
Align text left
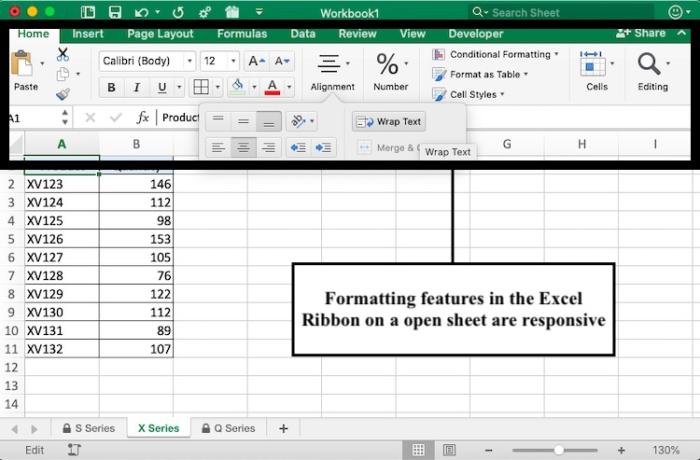(218, 147)
